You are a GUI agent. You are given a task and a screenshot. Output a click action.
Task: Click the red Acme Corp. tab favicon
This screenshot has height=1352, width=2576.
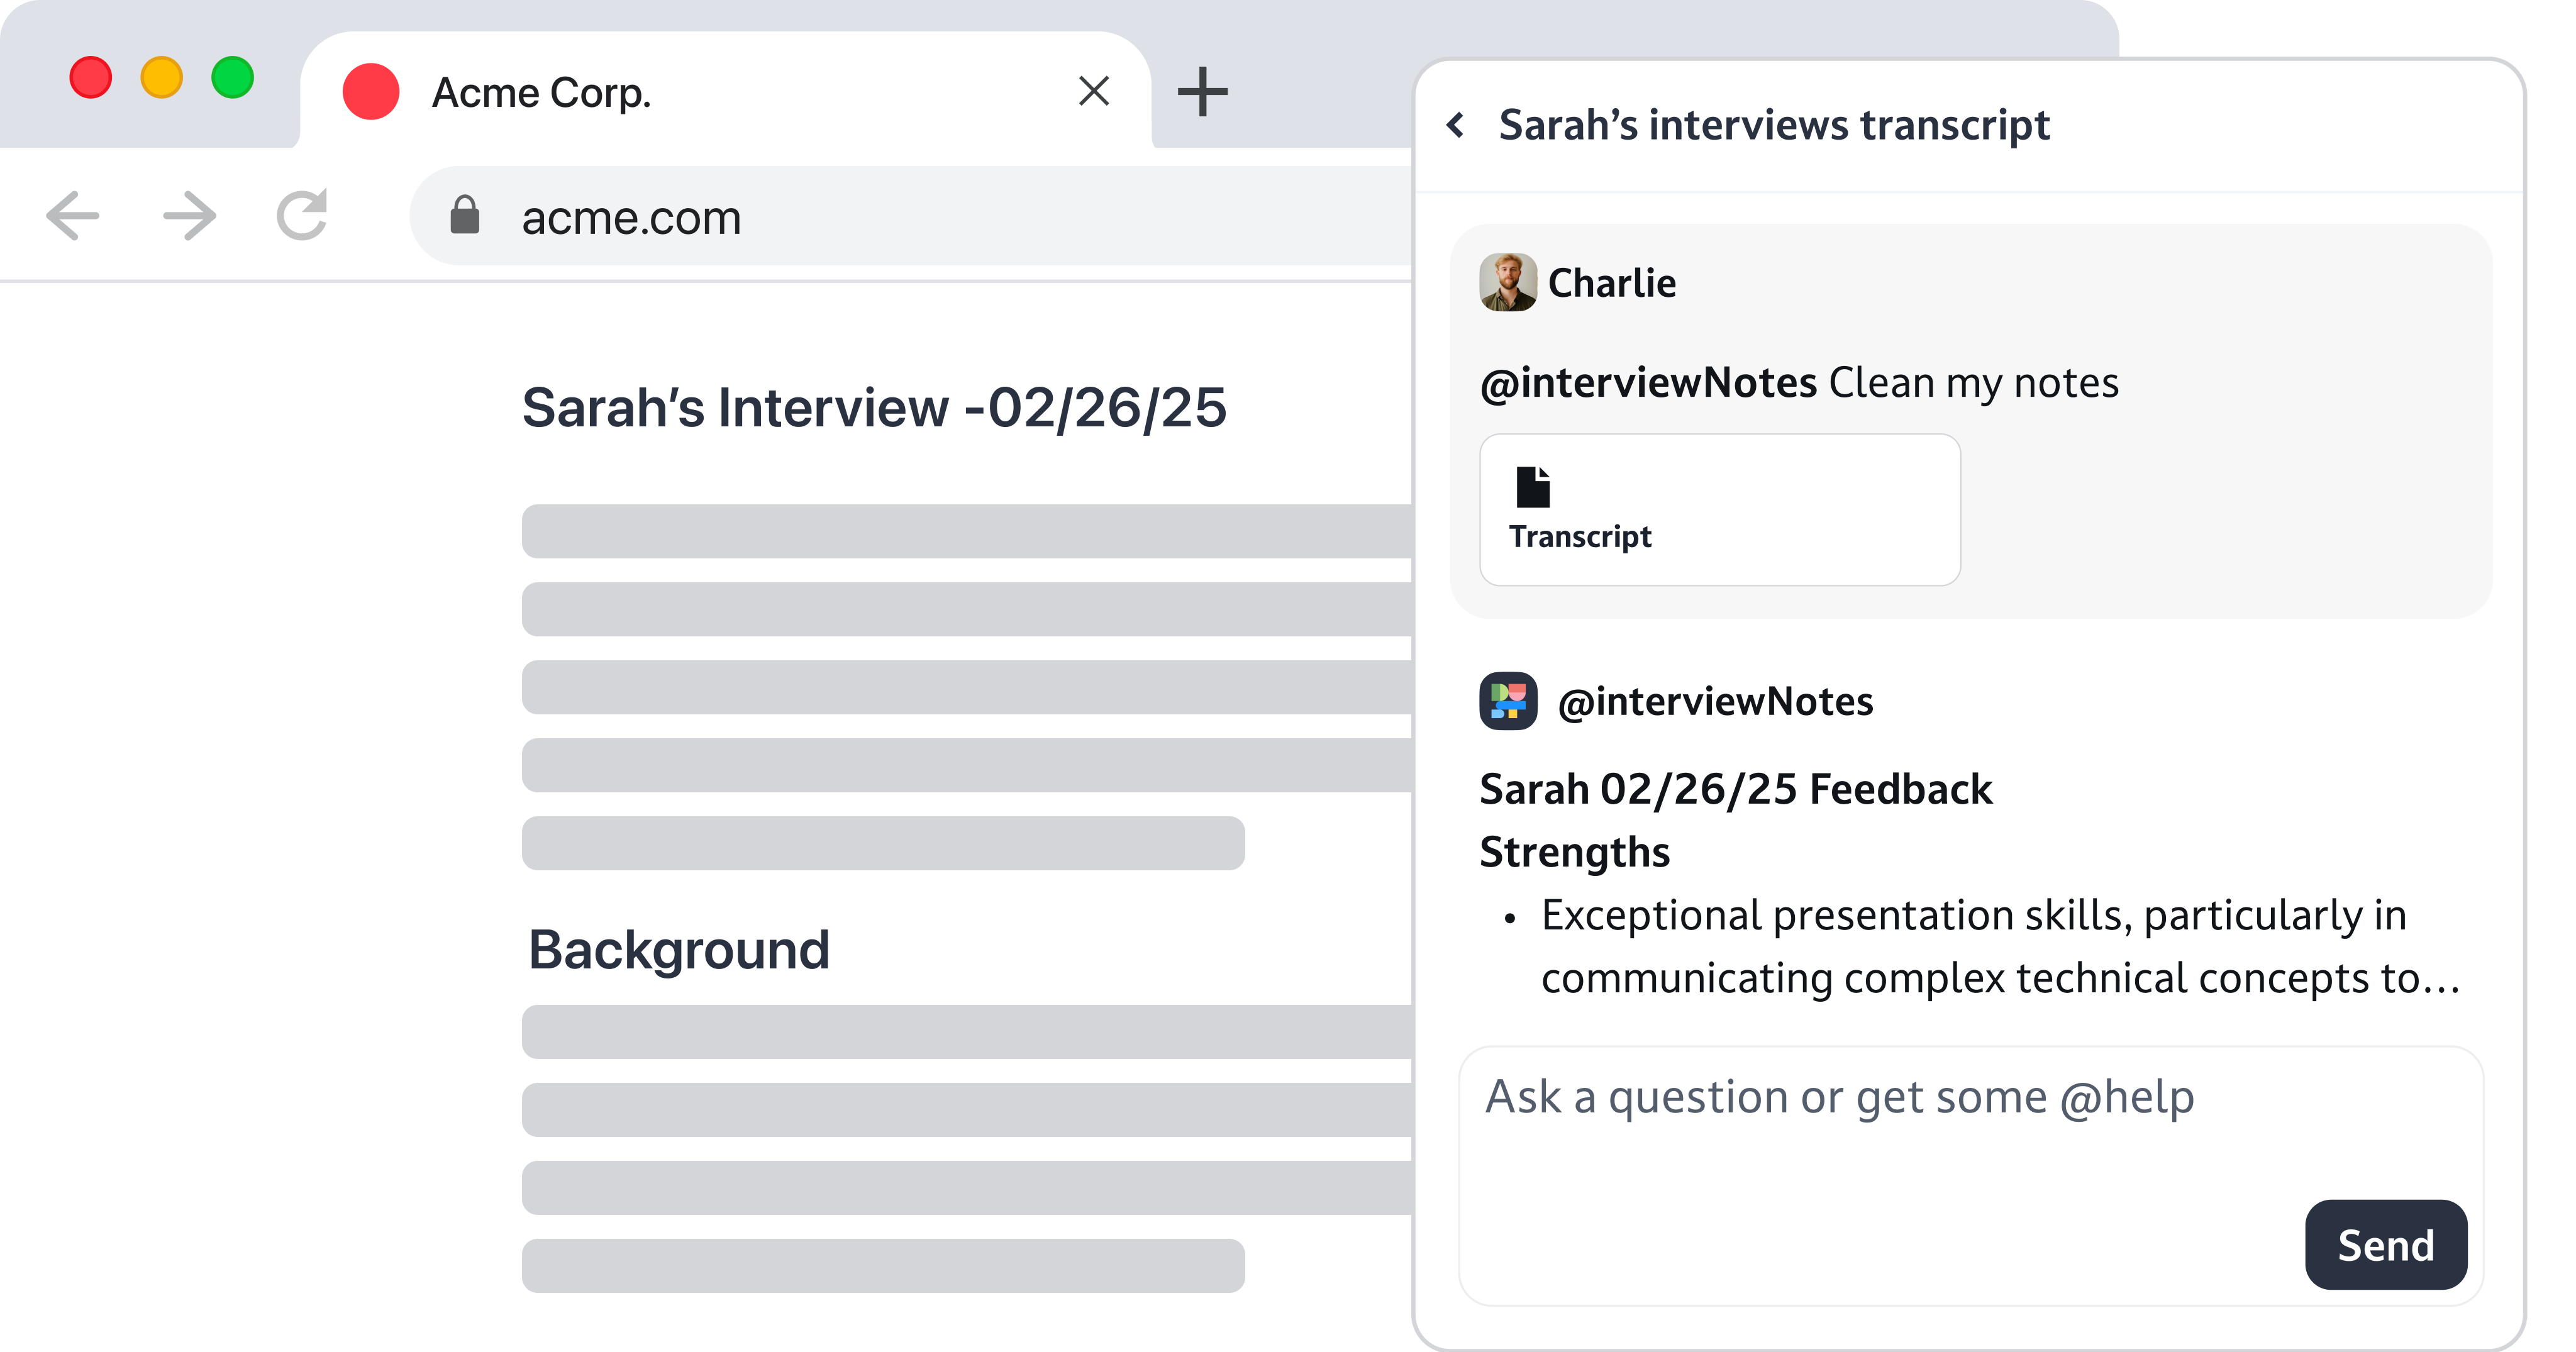[371, 92]
